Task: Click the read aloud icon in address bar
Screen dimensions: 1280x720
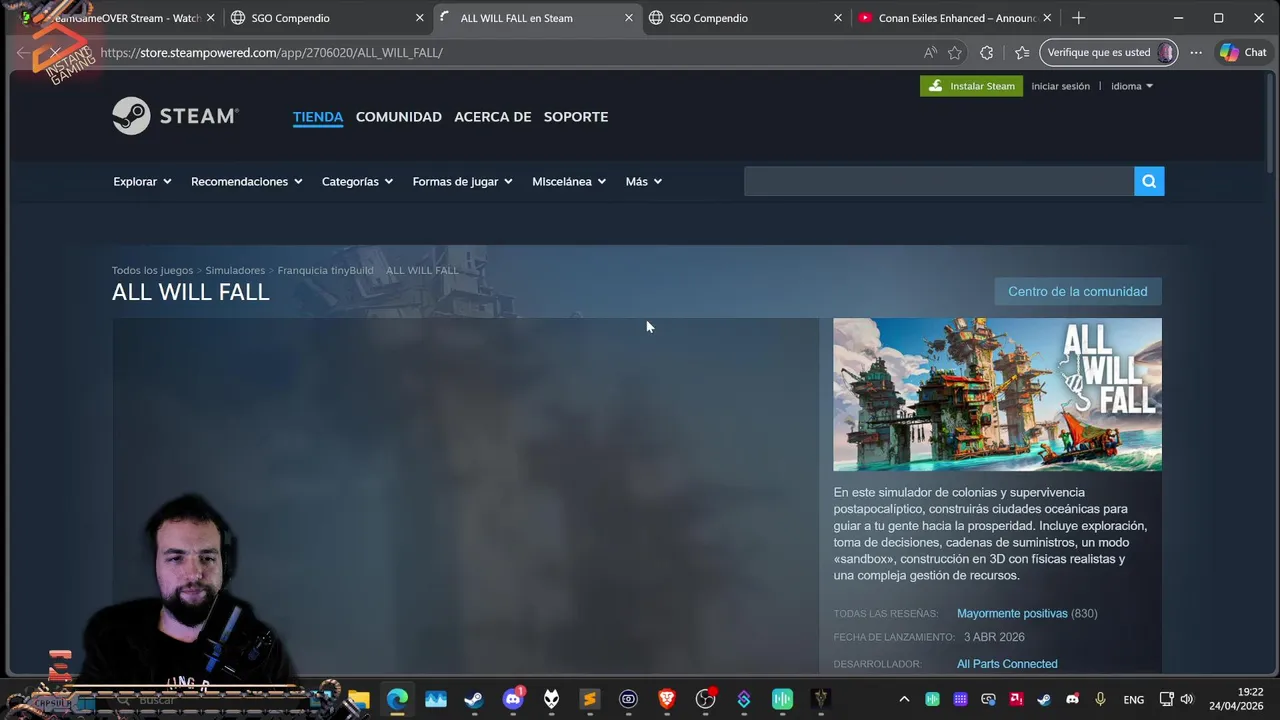Action: tap(930, 52)
